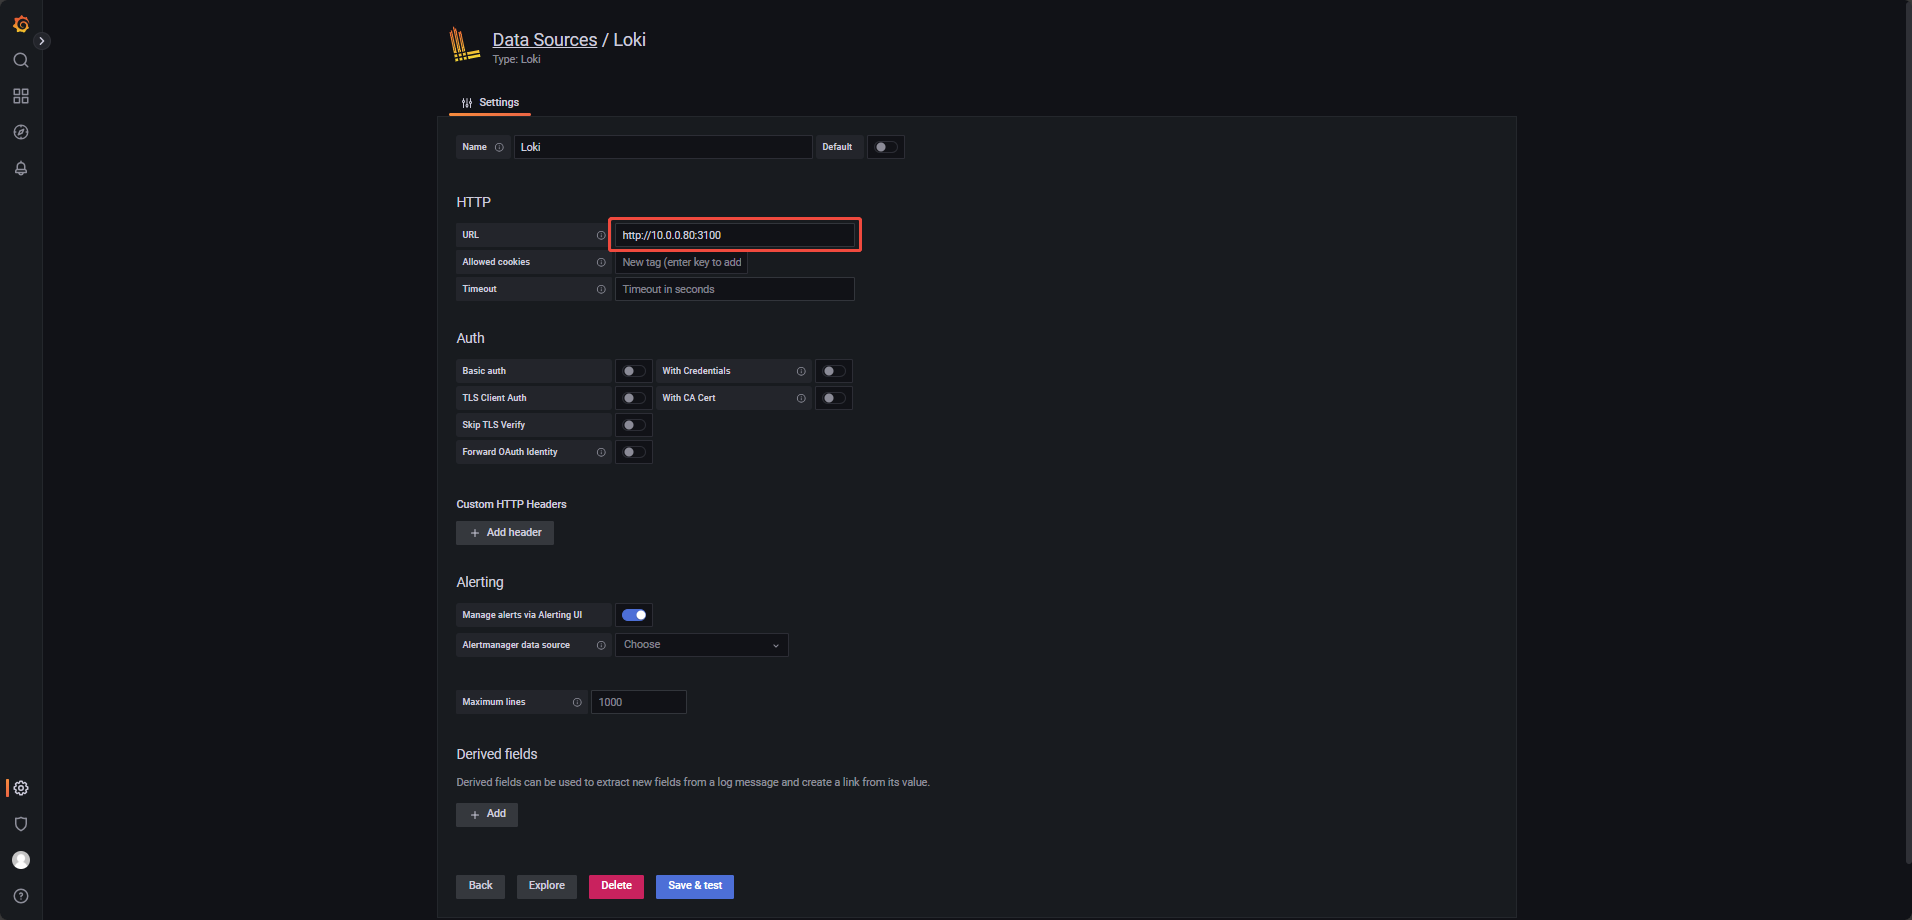Enable the Skip TLS Verify switch
The width and height of the screenshot is (1912, 920).
(633, 424)
